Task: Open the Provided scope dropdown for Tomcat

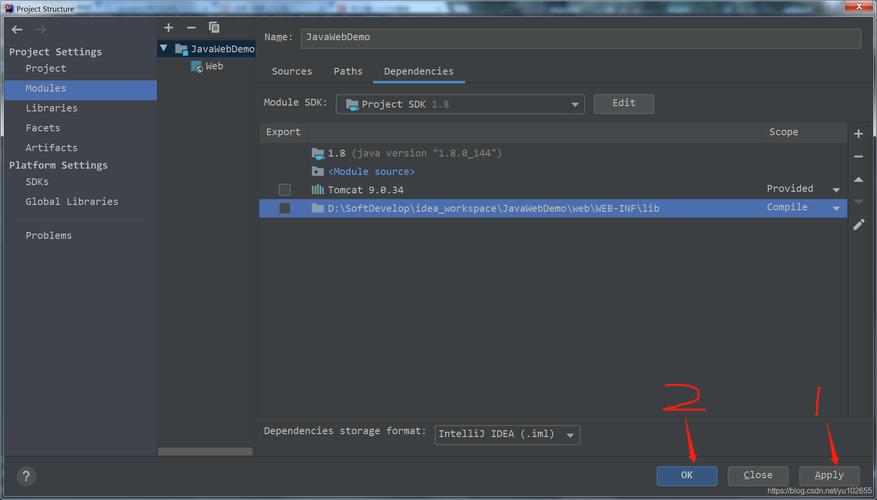Action: [836, 190]
